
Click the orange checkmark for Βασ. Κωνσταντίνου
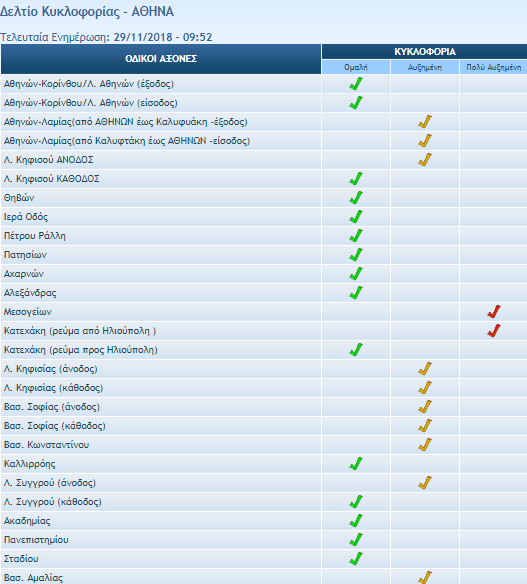pos(425,445)
